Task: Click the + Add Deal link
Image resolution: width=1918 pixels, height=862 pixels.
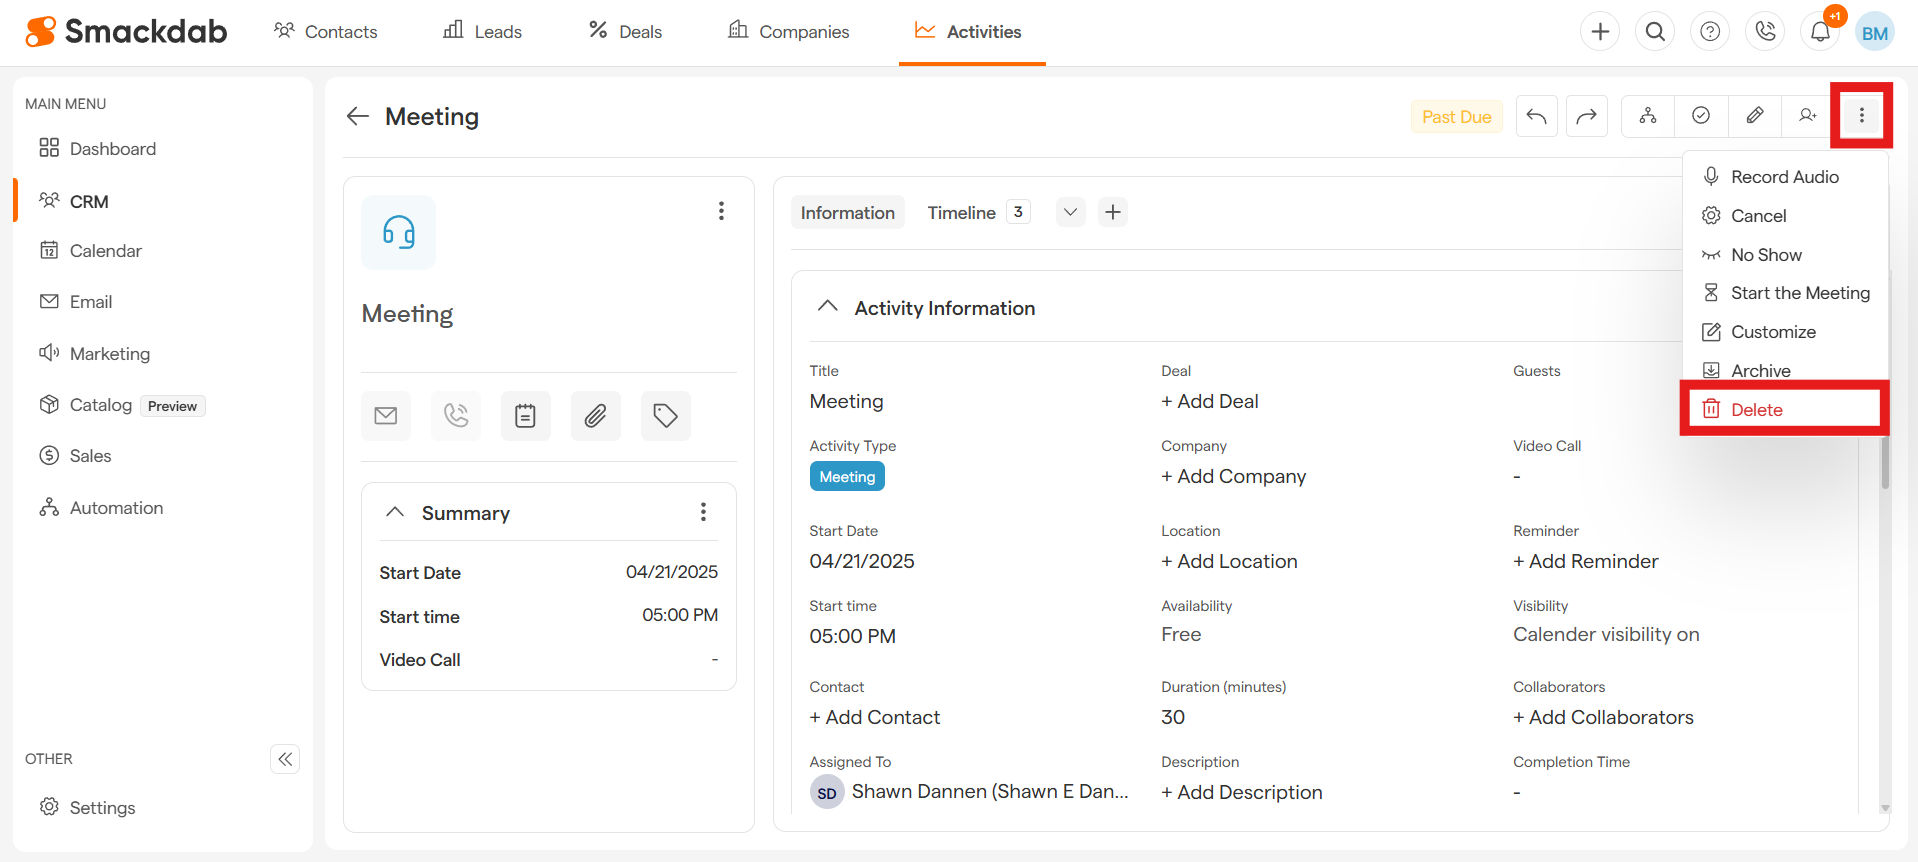Action: pyautogui.click(x=1209, y=401)
